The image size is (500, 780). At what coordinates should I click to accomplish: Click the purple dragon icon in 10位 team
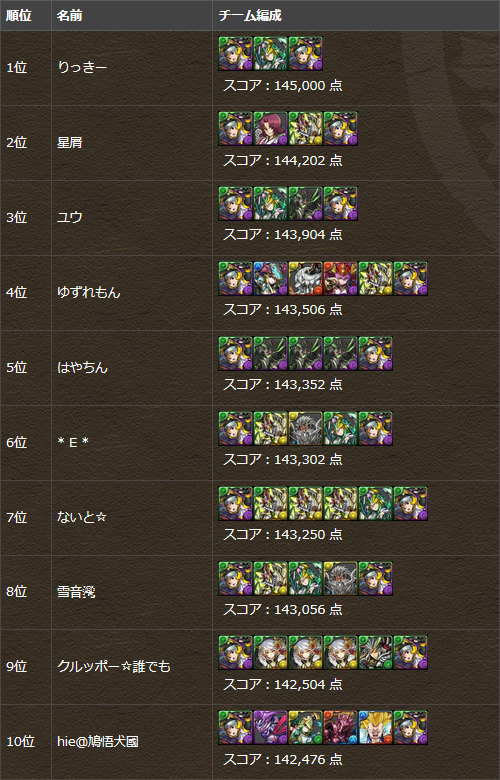[x=271, y=728]
